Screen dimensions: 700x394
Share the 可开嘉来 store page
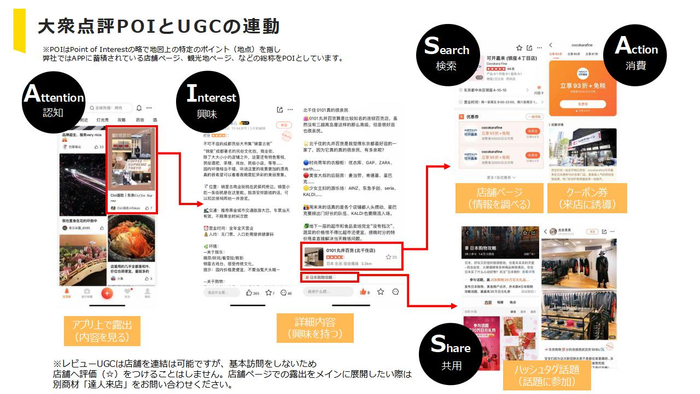pos(529,48)
